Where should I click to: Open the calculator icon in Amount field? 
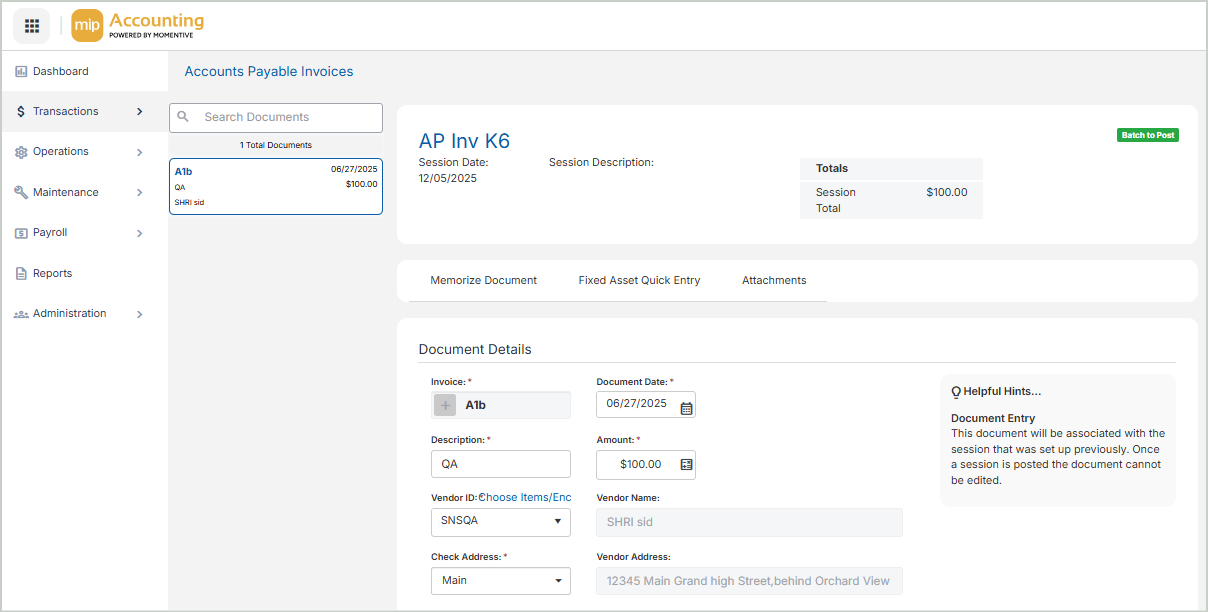(x=686, y=465)
